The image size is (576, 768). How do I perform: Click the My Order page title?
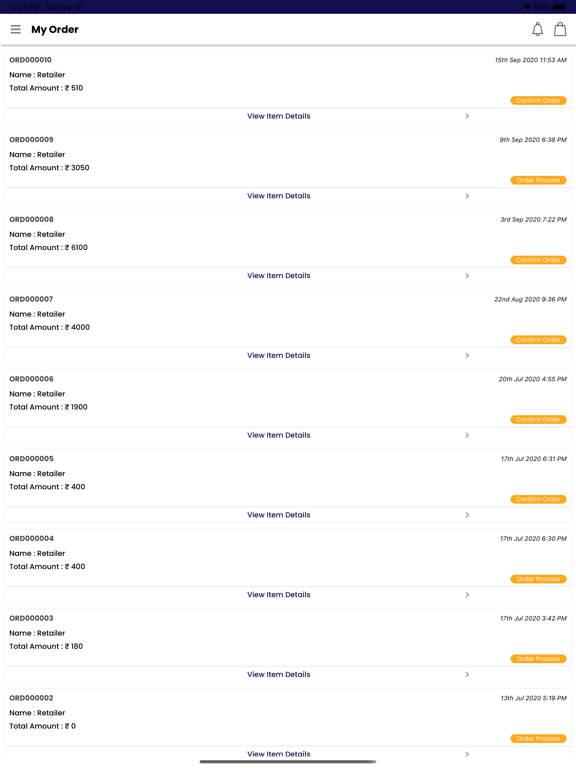[x=55, y=29]
